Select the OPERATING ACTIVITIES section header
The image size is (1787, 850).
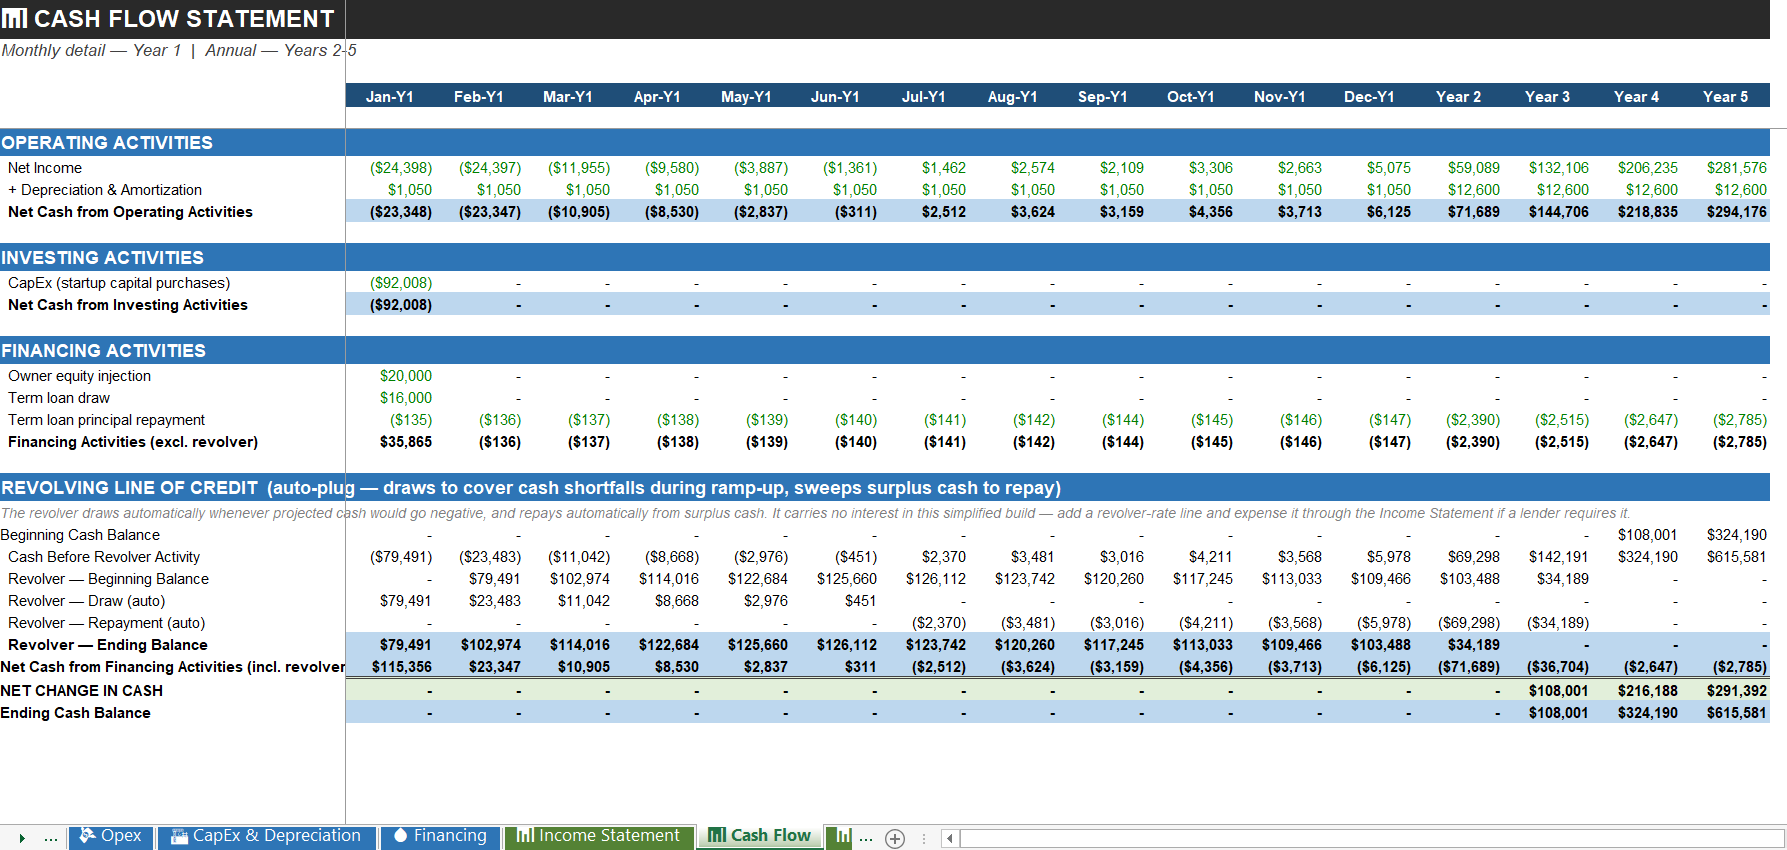coord(172,143)
